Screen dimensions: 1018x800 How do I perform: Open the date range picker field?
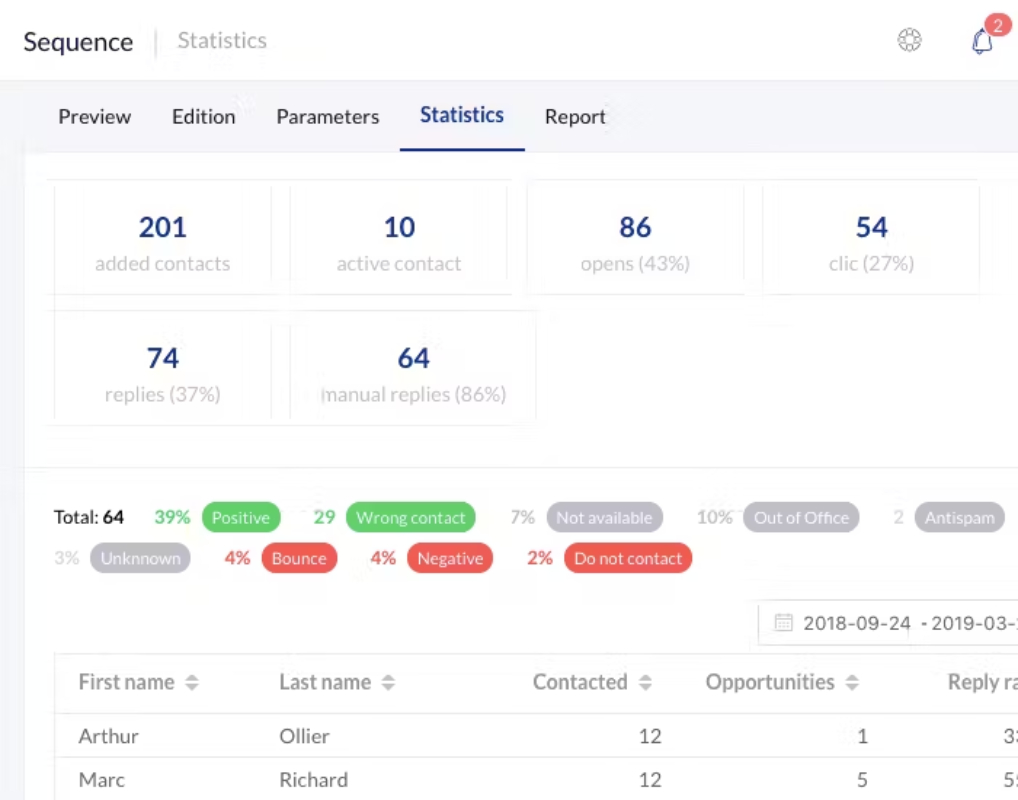click(x=888, y=623)
